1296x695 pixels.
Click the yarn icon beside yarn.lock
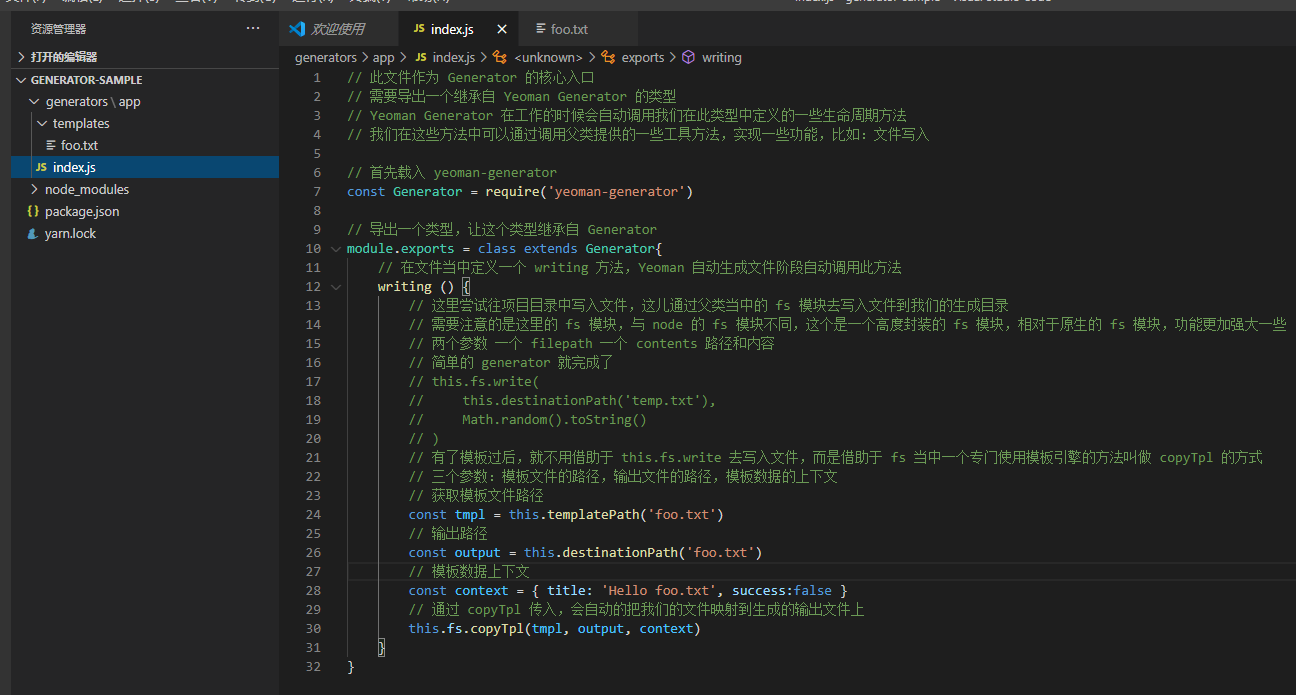pos(33,233)
